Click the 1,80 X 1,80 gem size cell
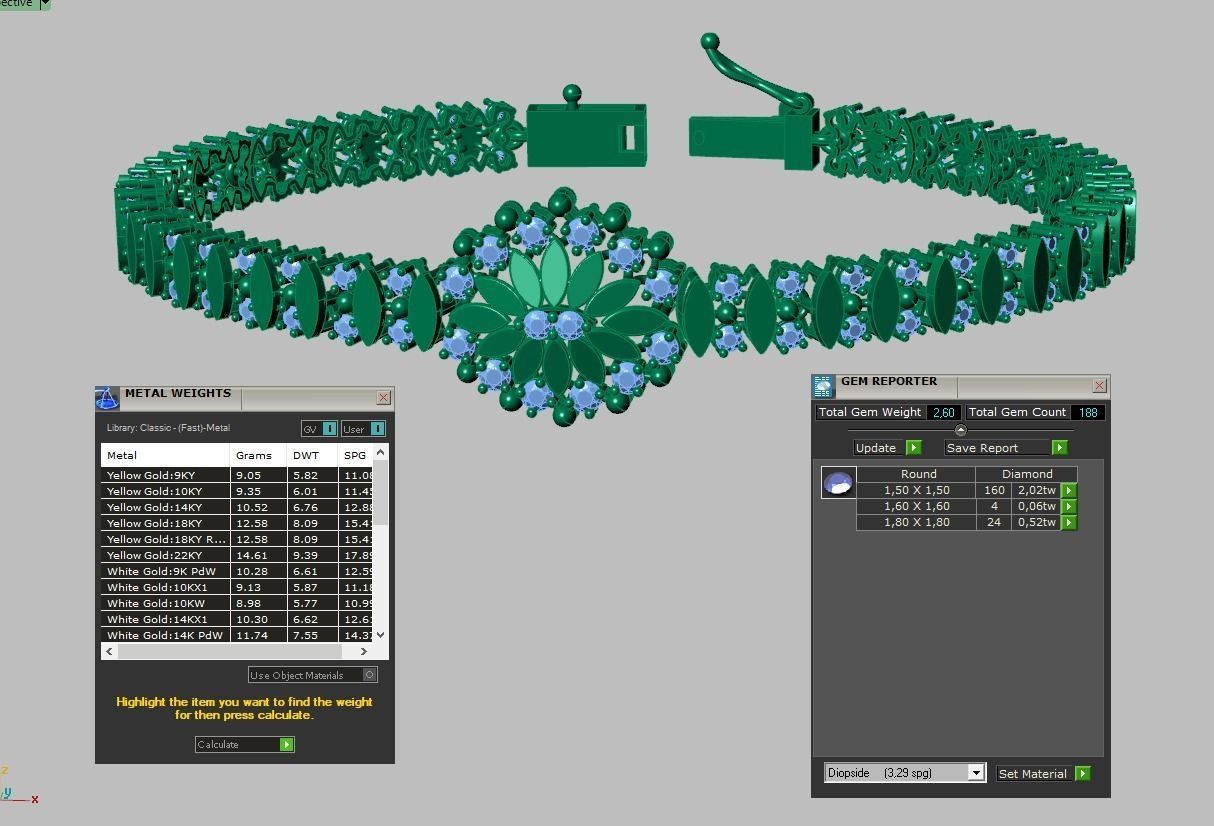Viewport: 1214px width, 826px height. coord(916,522)
